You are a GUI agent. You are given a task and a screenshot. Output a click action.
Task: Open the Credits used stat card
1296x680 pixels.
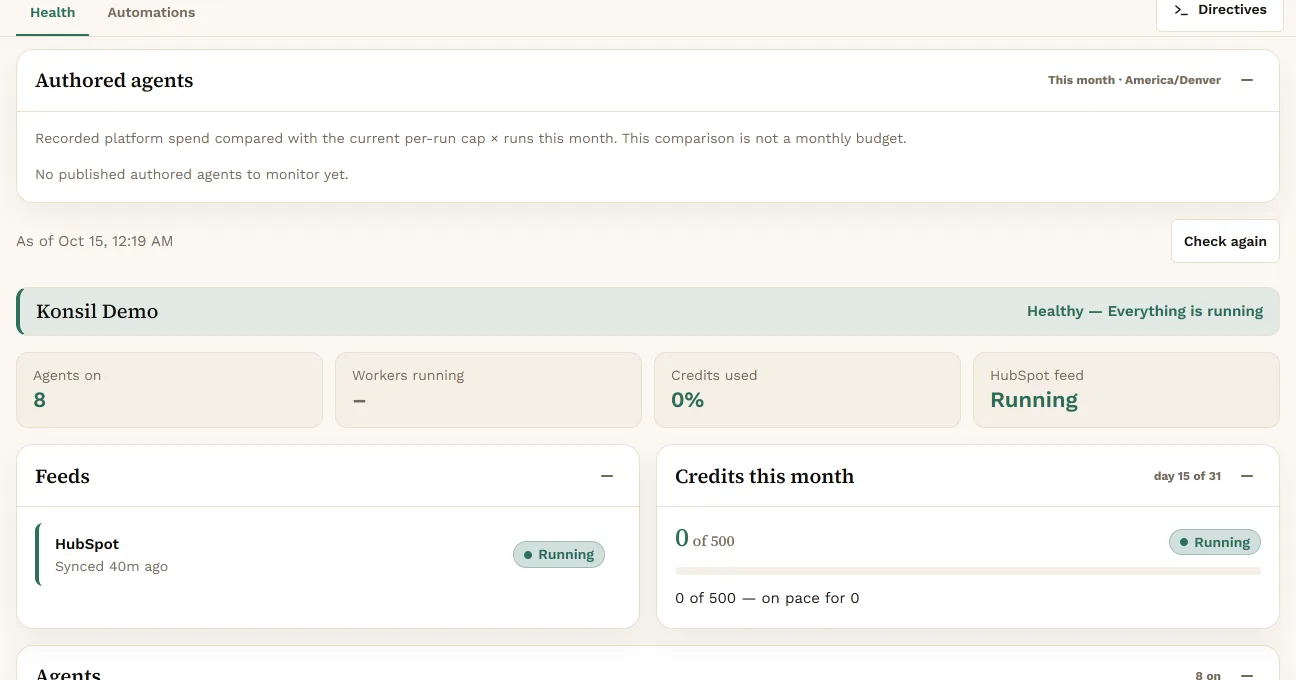[807, 390]
